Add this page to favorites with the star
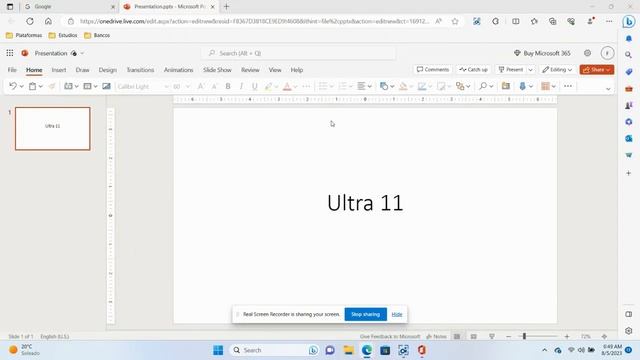 tap(455, 21)
